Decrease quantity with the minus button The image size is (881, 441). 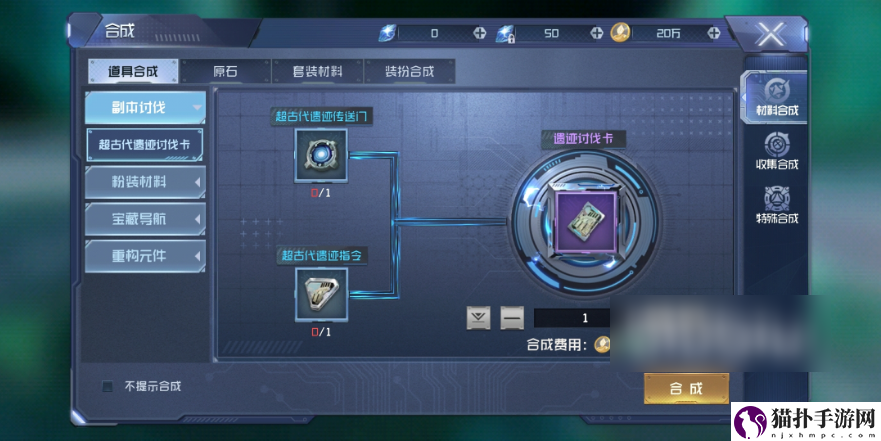(512, 318)
